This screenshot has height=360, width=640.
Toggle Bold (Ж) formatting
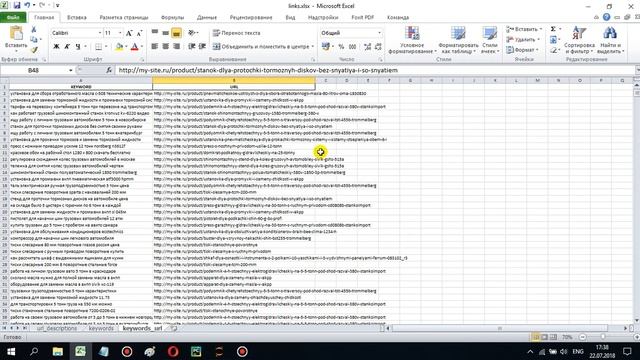56,47
